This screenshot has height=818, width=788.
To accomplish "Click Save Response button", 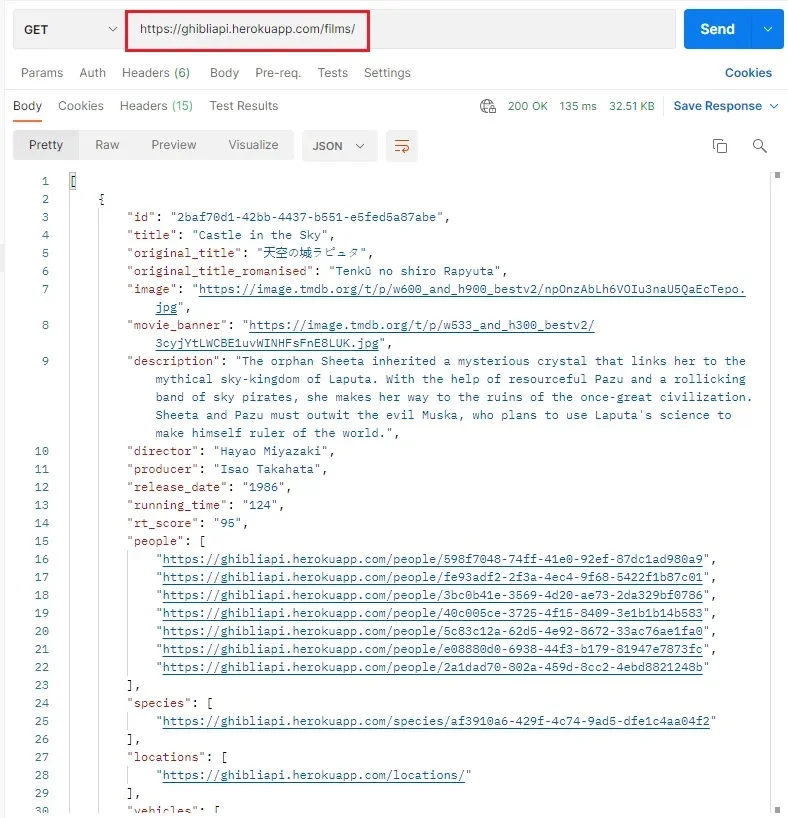I will coord(718,106).
